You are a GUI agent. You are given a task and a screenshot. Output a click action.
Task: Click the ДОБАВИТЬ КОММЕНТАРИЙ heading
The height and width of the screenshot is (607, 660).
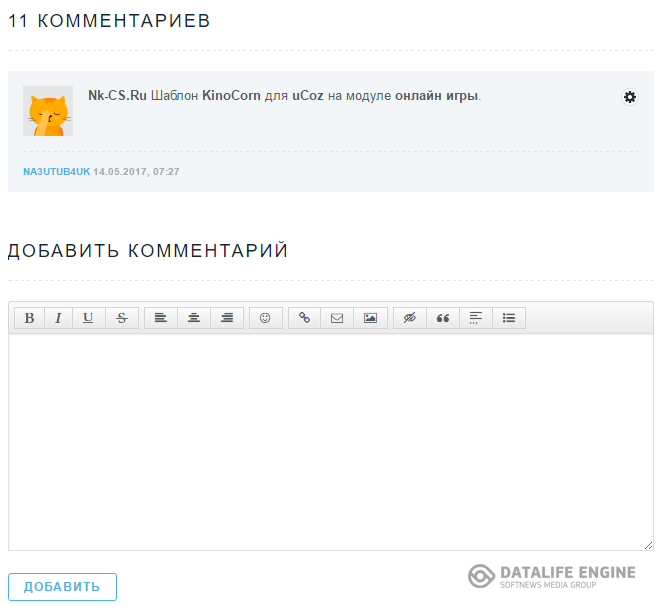(148, 251)
